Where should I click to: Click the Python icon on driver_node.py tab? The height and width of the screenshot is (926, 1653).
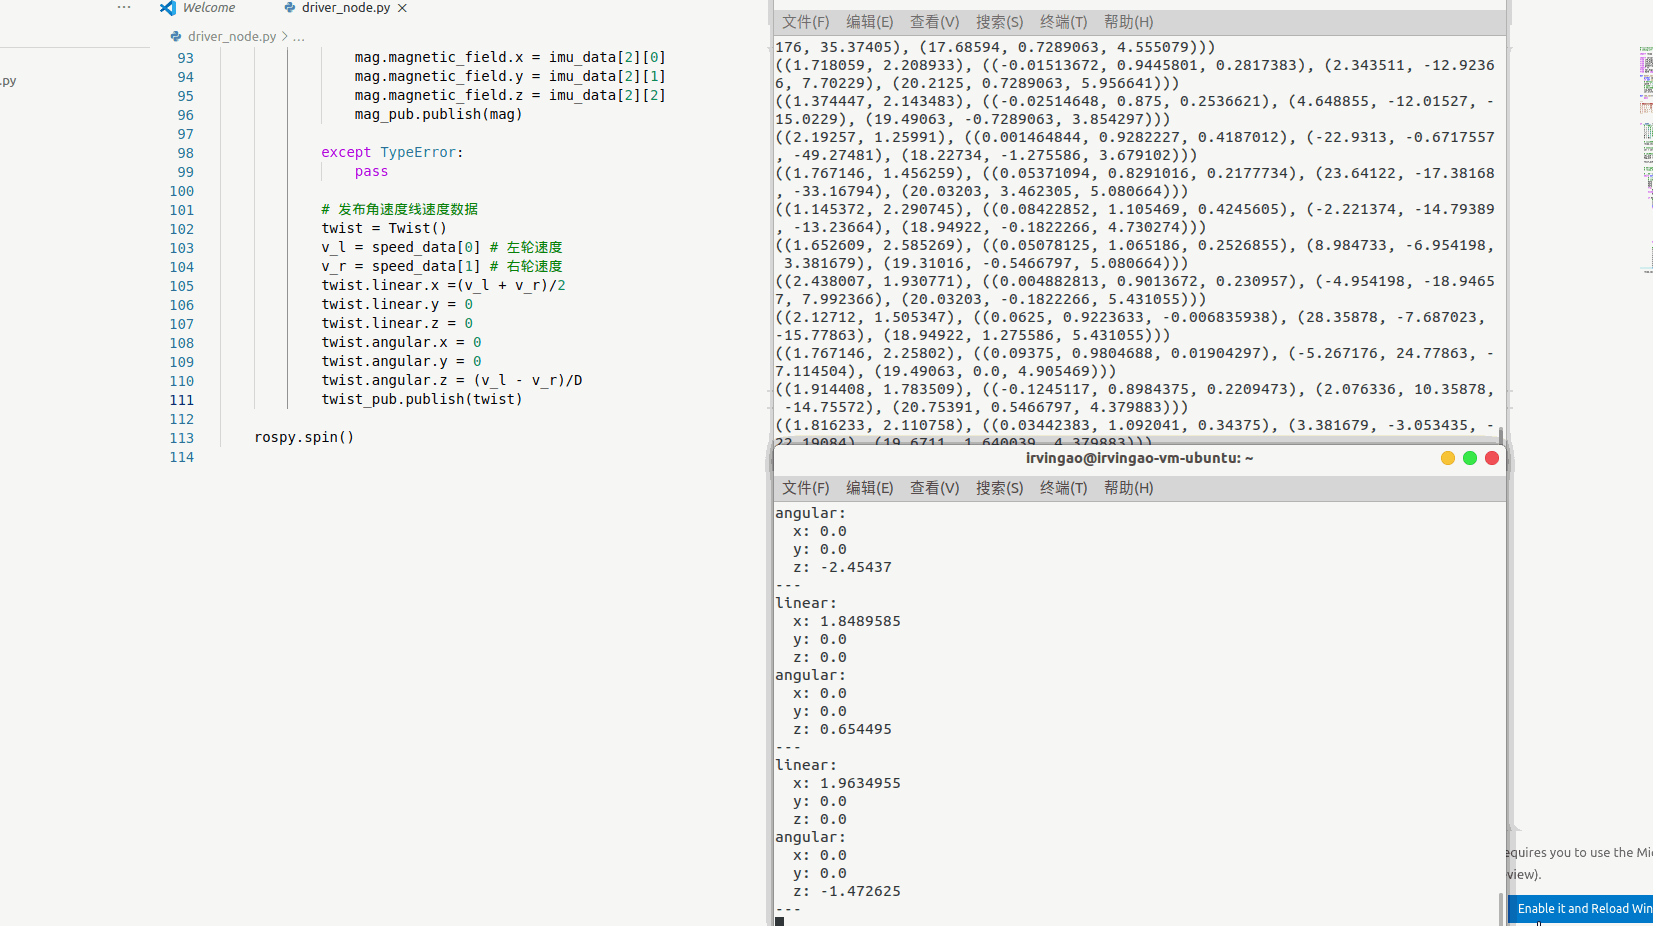click(290, 7)
